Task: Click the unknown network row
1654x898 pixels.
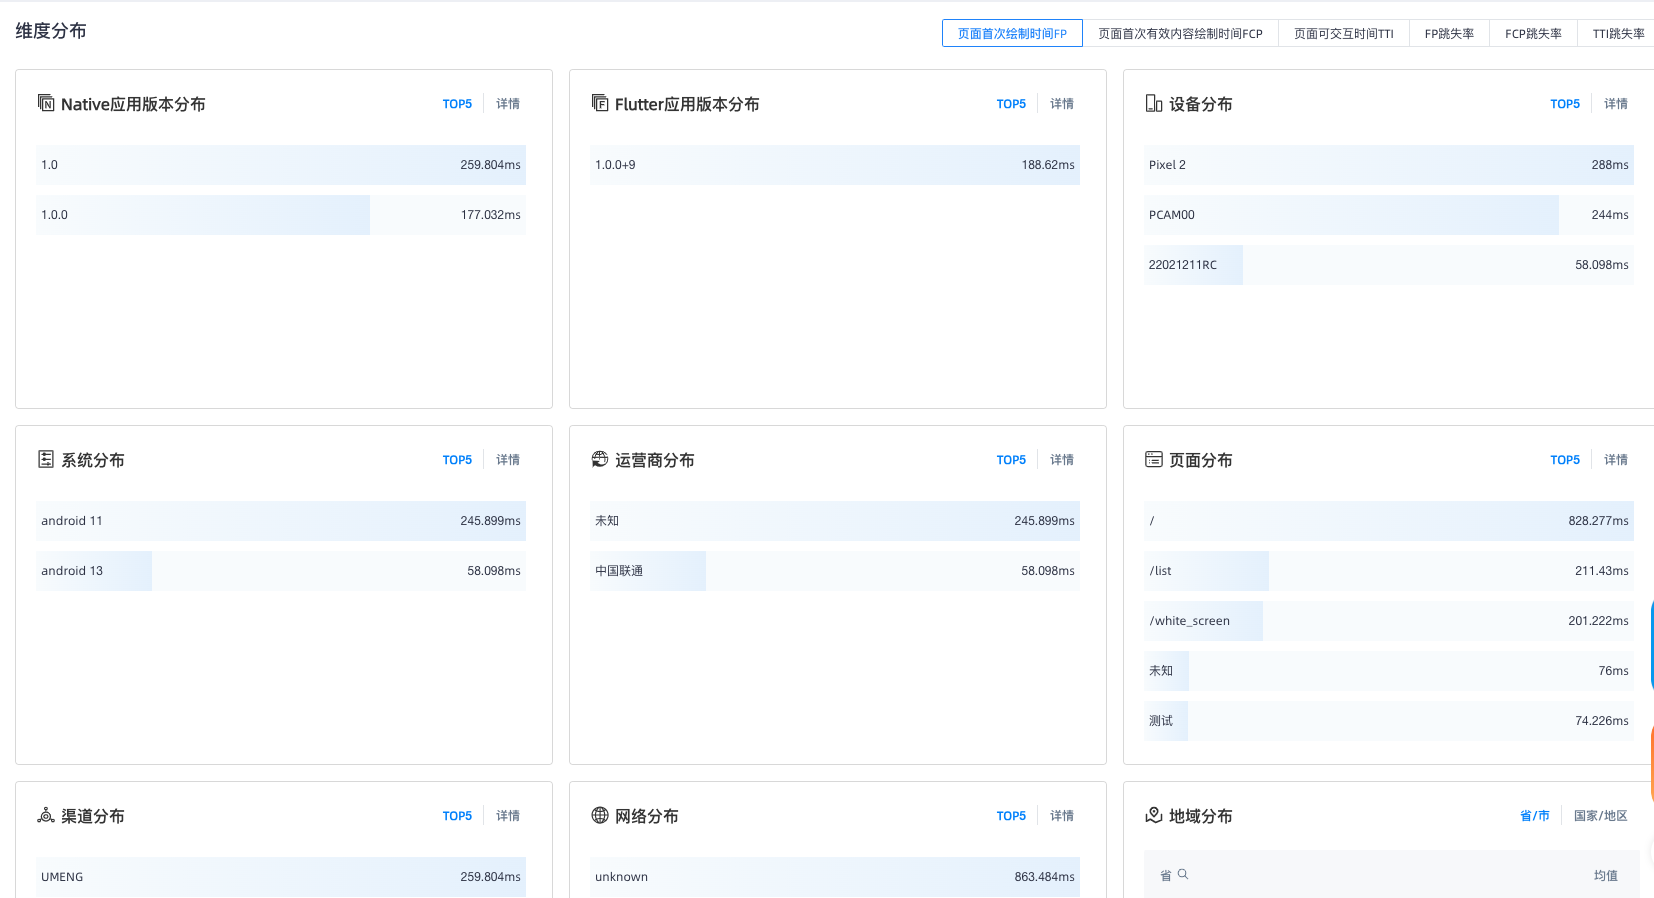Action: [x=835, y=877]
